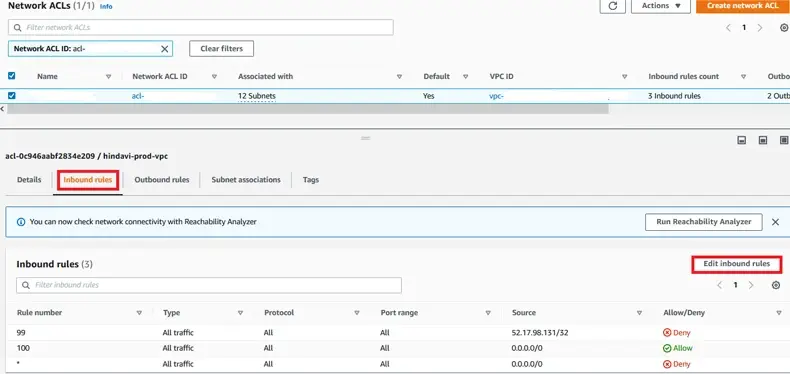Go to next page of inbound rules
The width and height of the screenshot is (790, 374).
coord(751,285)
